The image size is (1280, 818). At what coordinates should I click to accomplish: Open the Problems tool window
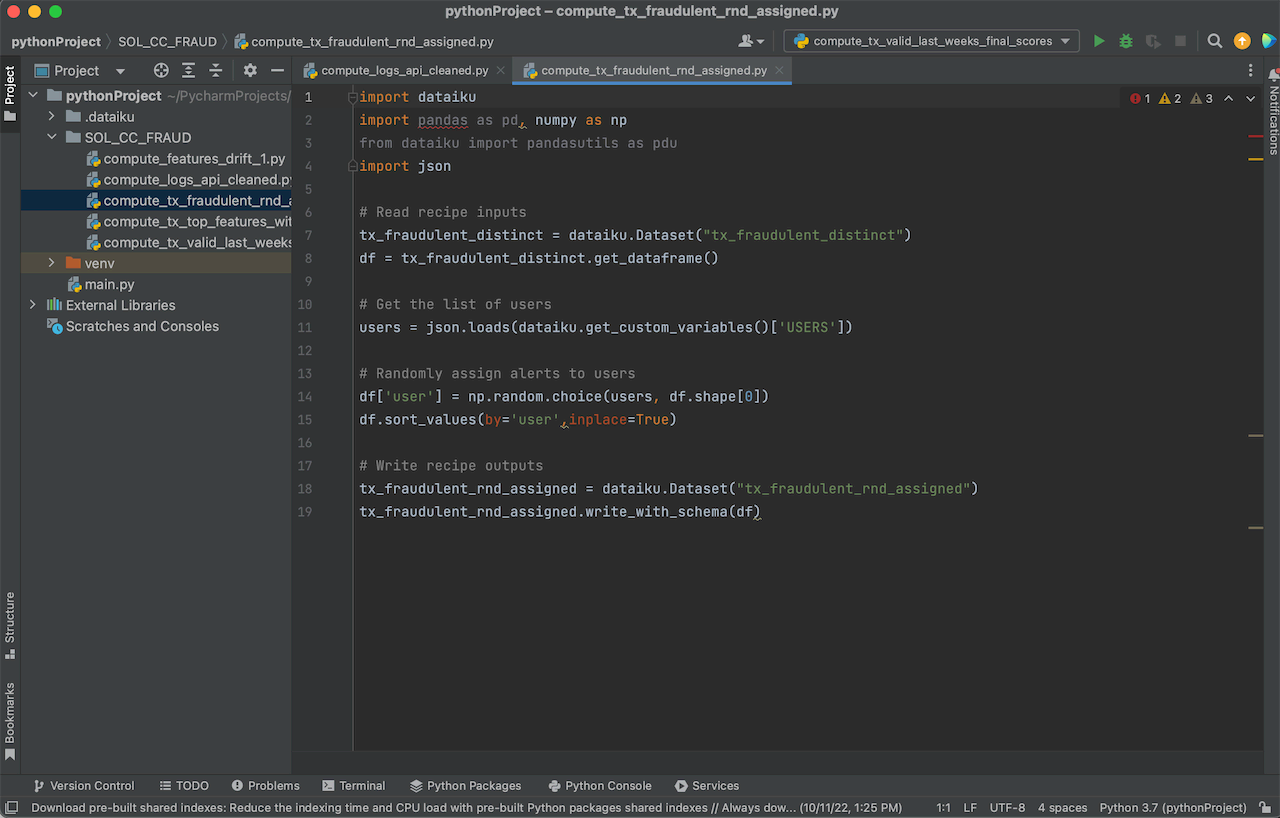pos(265,786)
